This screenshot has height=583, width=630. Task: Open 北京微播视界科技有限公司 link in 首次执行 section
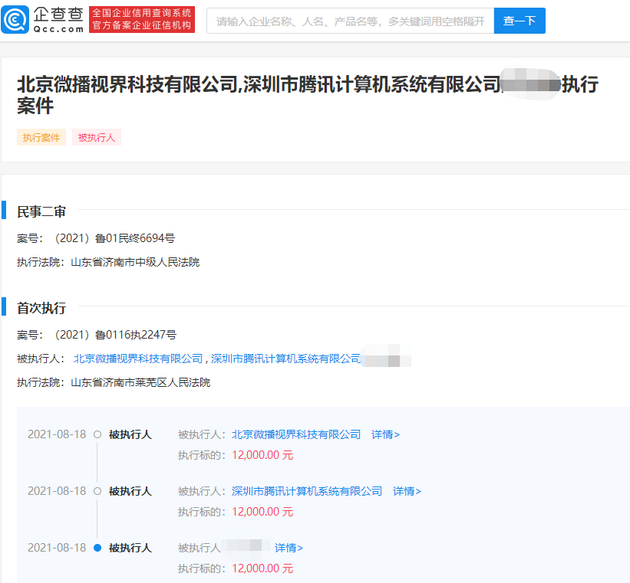click(138, 359)
